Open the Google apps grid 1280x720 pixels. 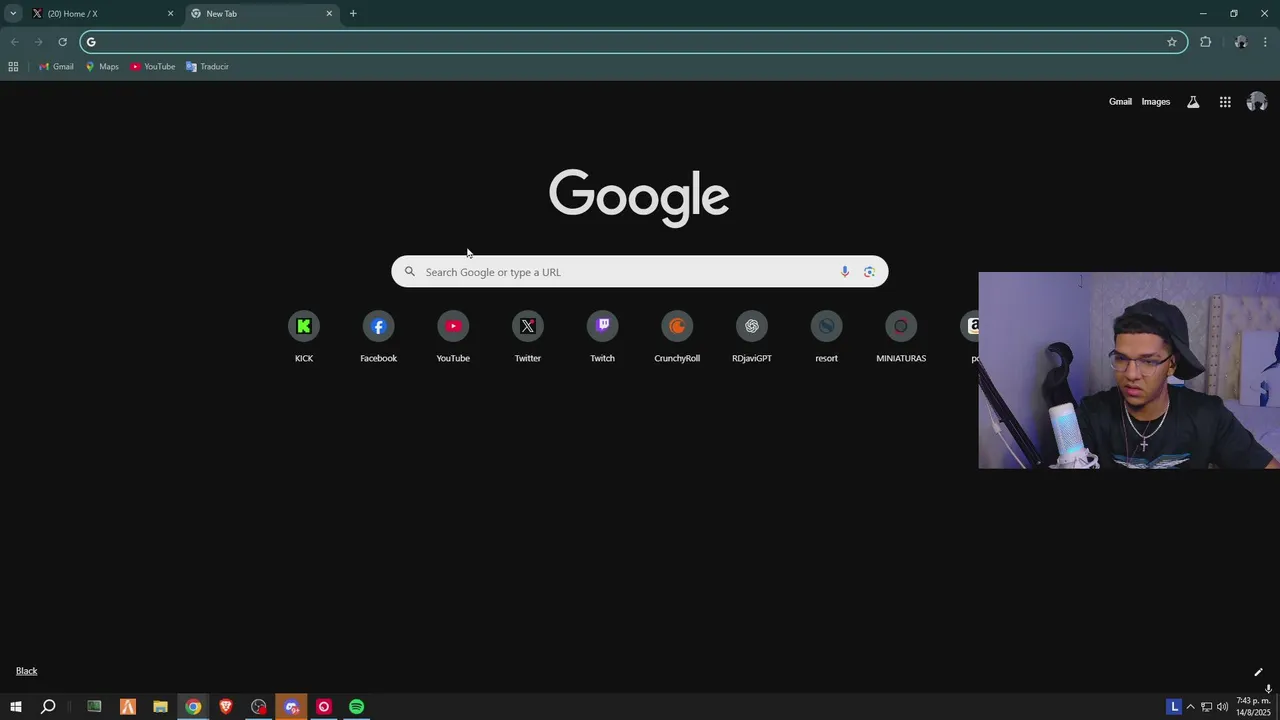point(1225,102)
